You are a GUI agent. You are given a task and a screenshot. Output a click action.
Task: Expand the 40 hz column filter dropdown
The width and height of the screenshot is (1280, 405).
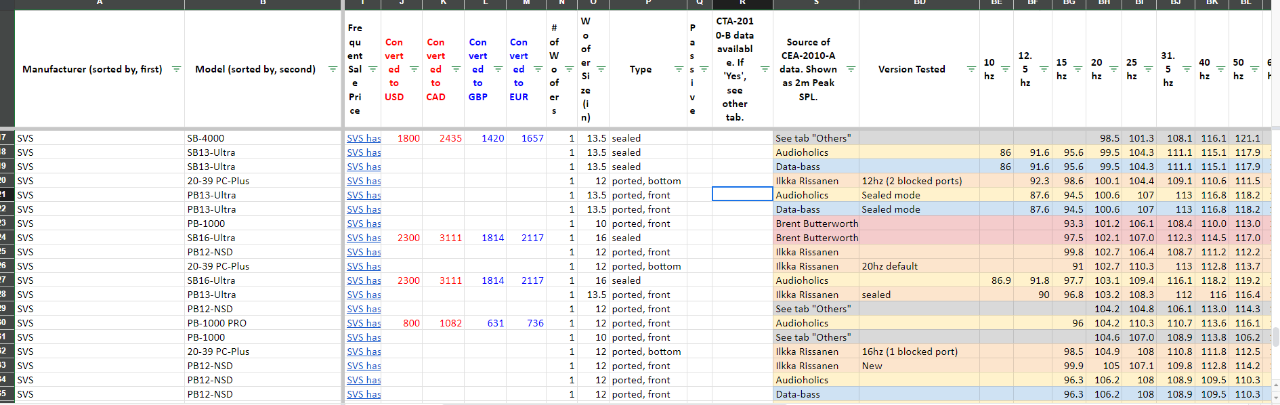click(1221, 69)
